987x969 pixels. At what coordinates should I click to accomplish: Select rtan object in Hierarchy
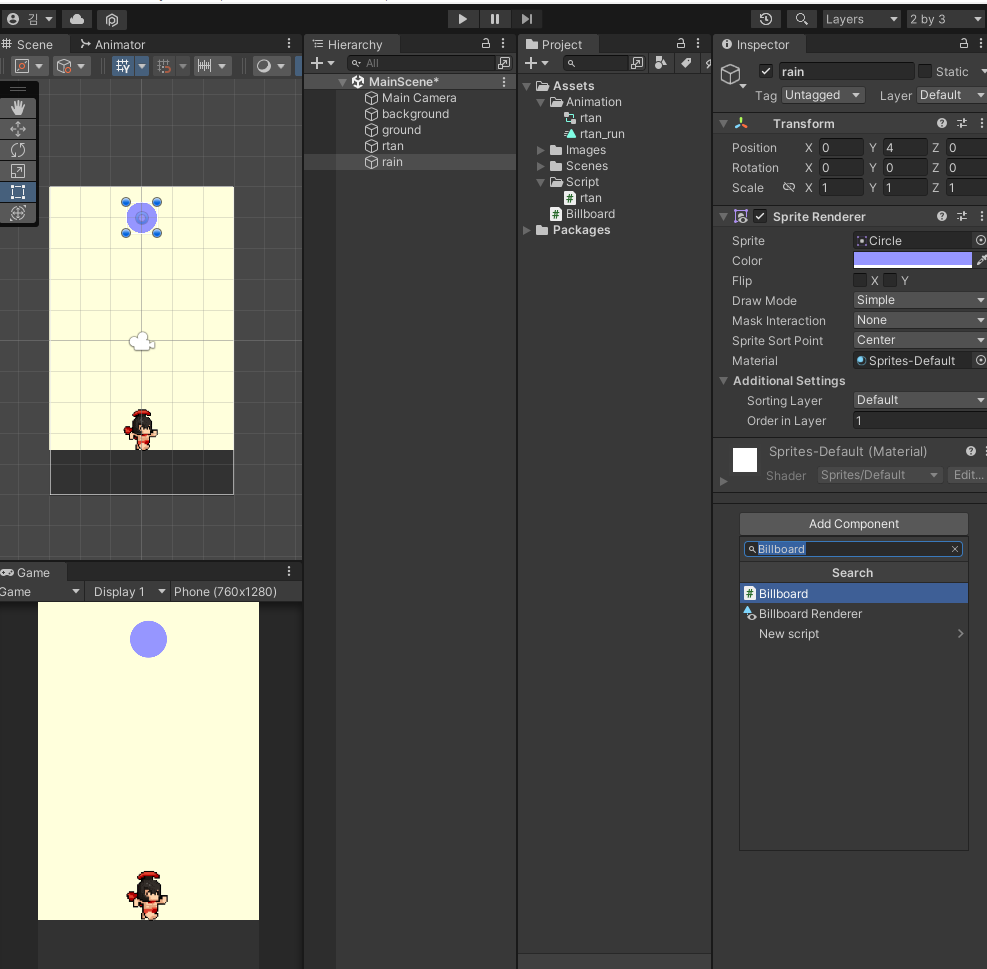coord(392,146)
